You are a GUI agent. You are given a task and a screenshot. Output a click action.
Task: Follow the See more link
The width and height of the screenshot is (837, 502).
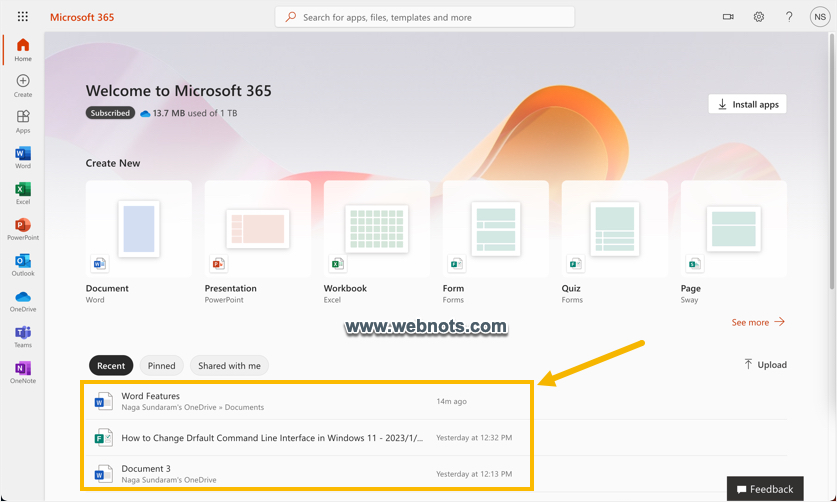tap(758, 322)
